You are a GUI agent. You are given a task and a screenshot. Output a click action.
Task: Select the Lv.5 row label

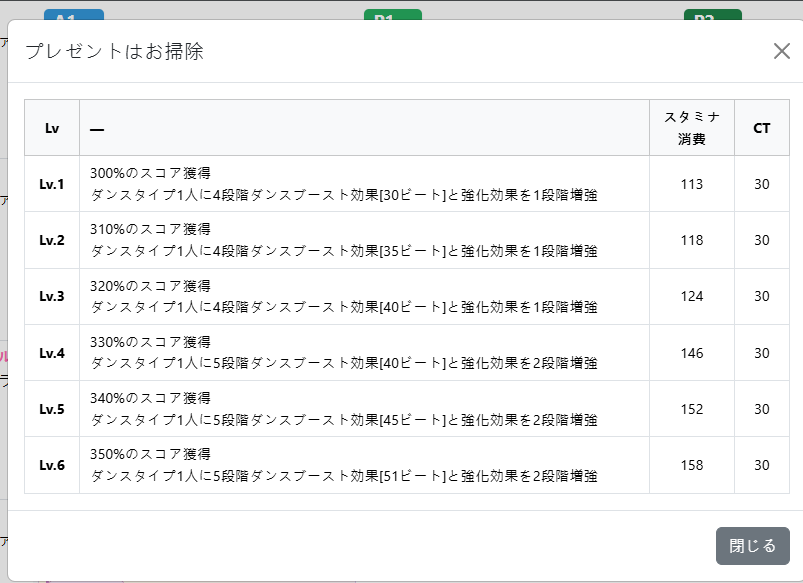(x=52, y=409)
